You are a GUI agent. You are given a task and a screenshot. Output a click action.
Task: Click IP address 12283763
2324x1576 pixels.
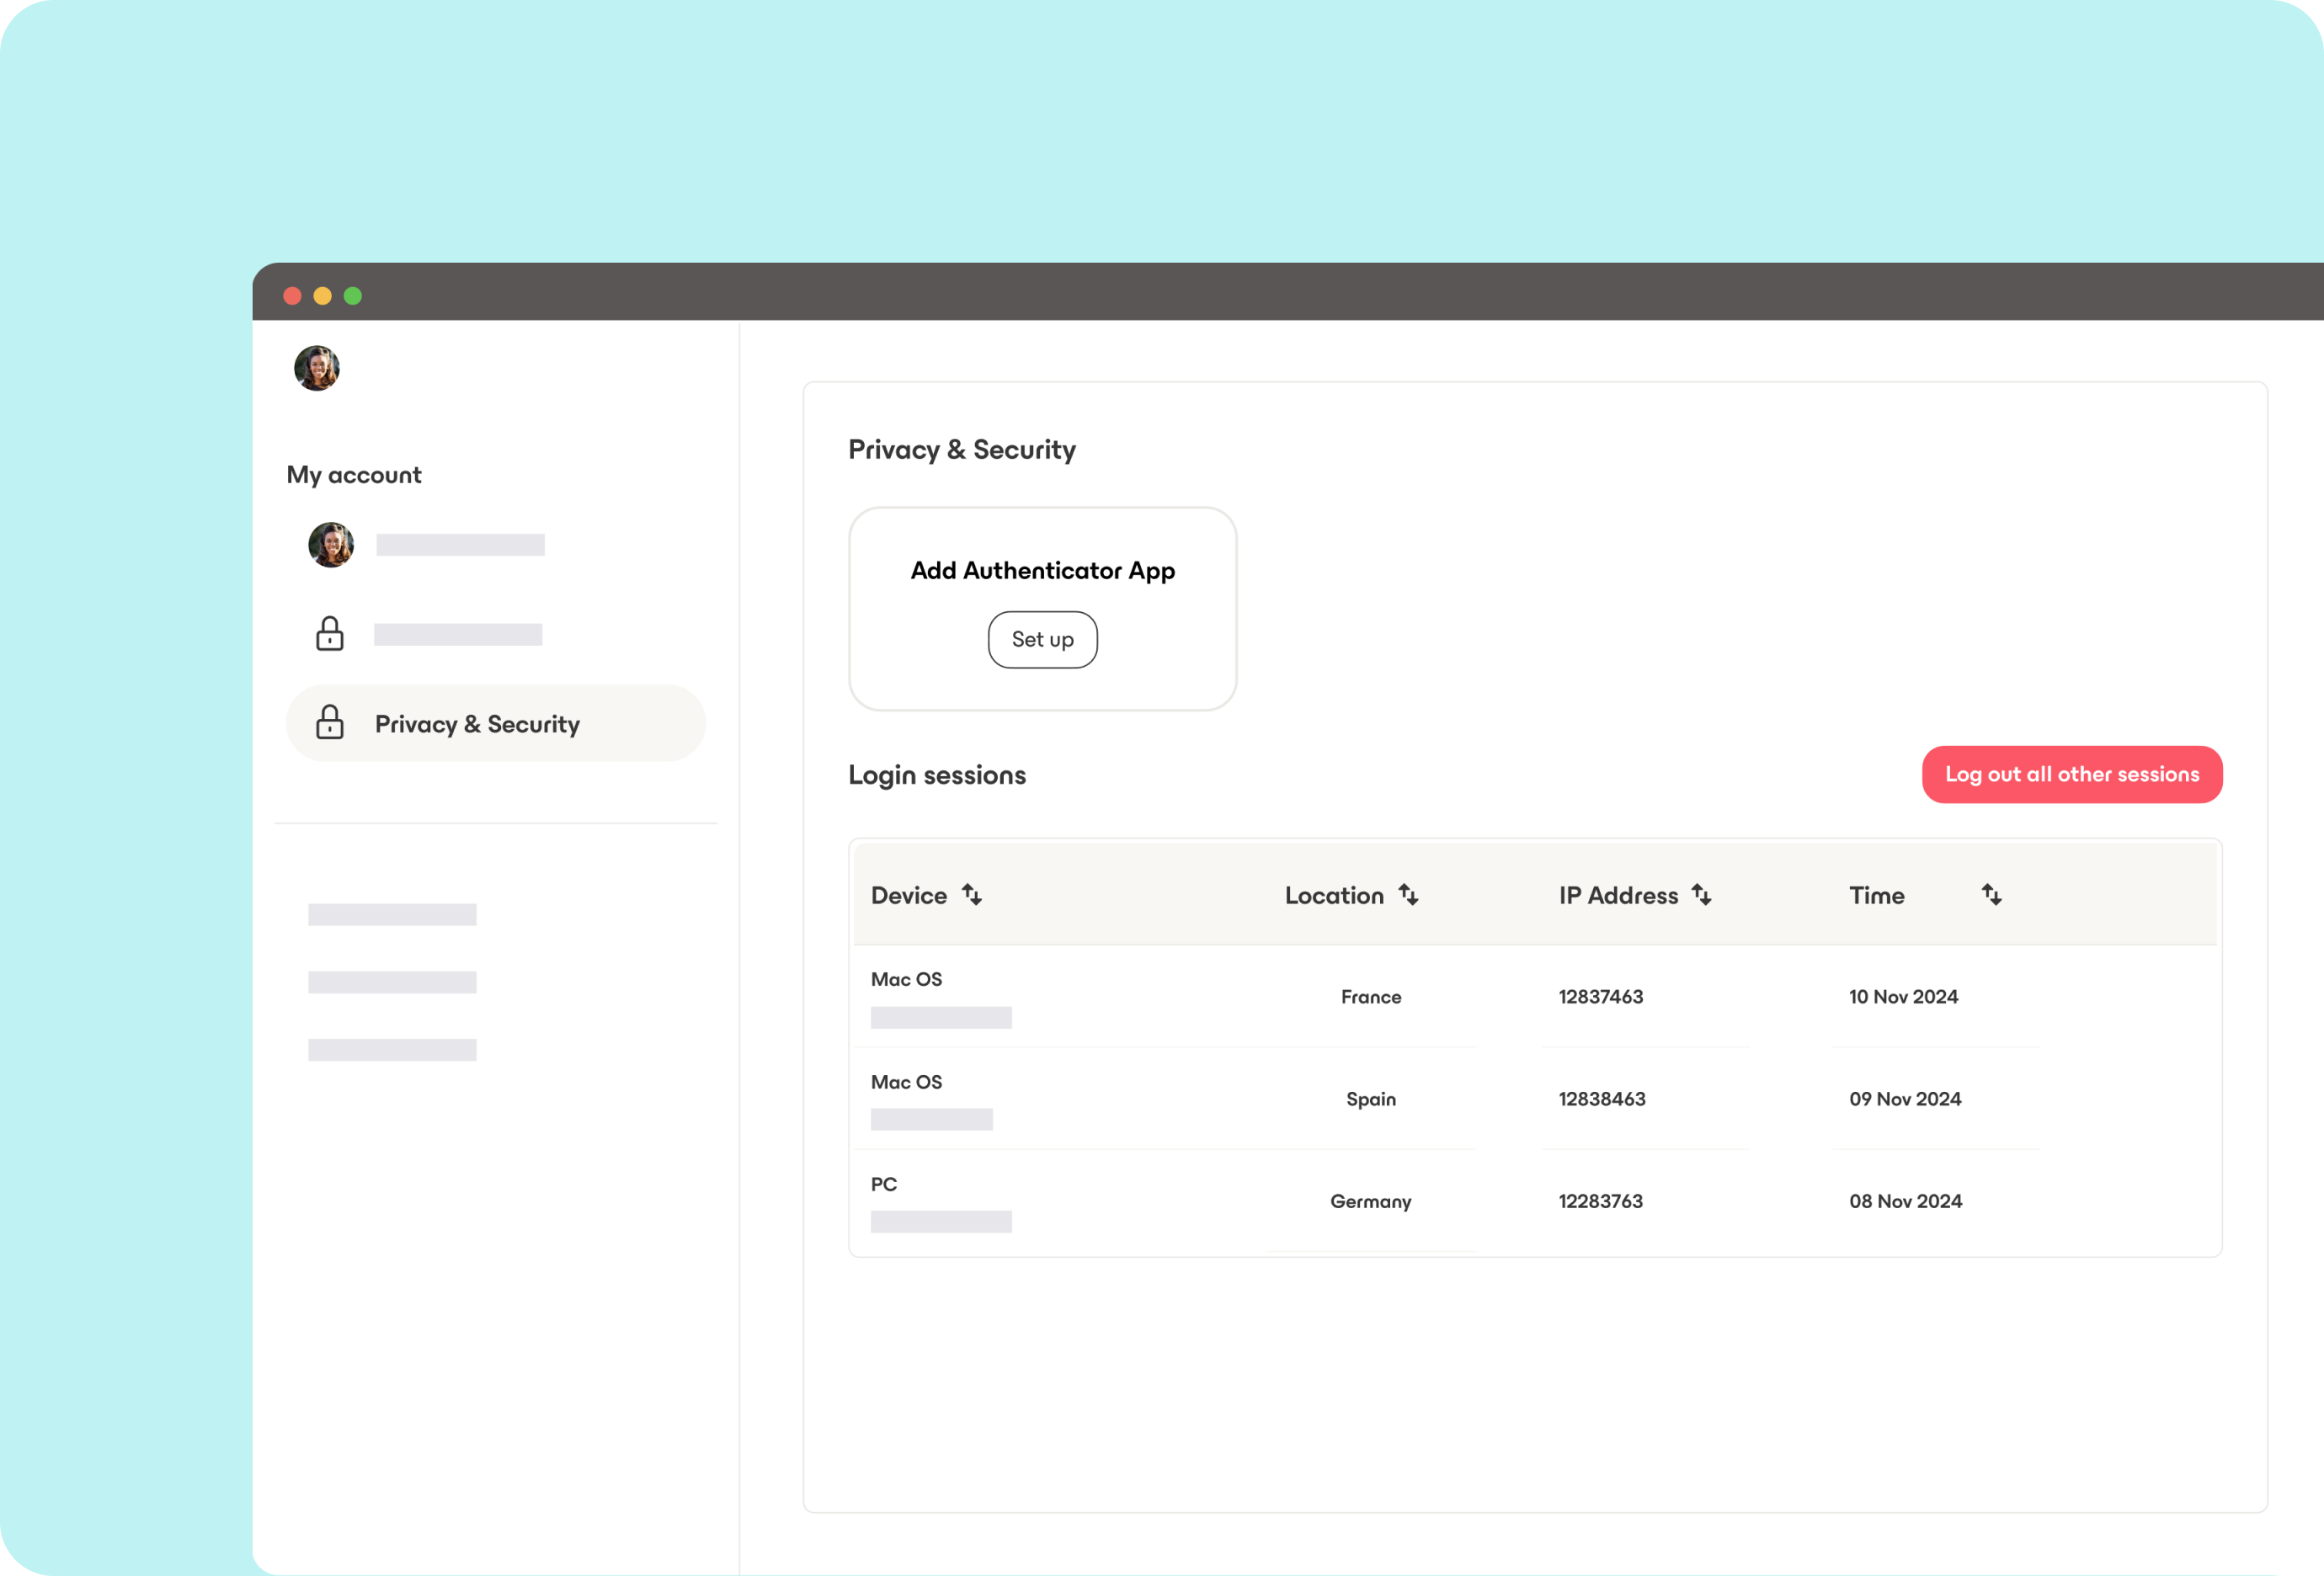[x=1600, y=1200]
